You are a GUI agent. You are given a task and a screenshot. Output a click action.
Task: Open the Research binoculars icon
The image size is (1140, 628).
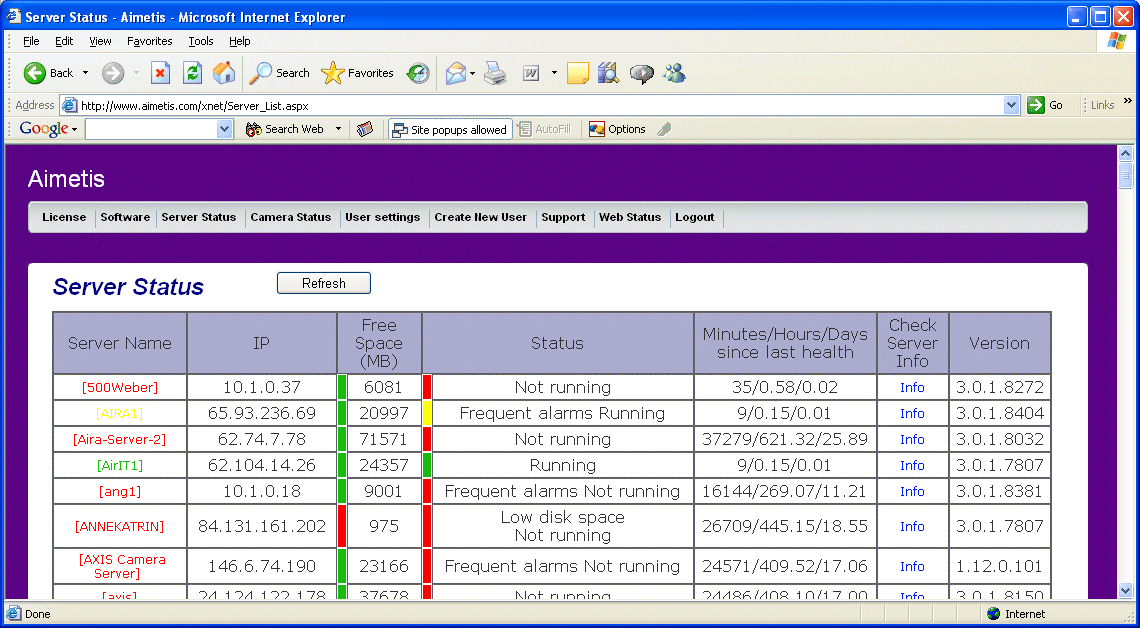(x=608, y=73)
